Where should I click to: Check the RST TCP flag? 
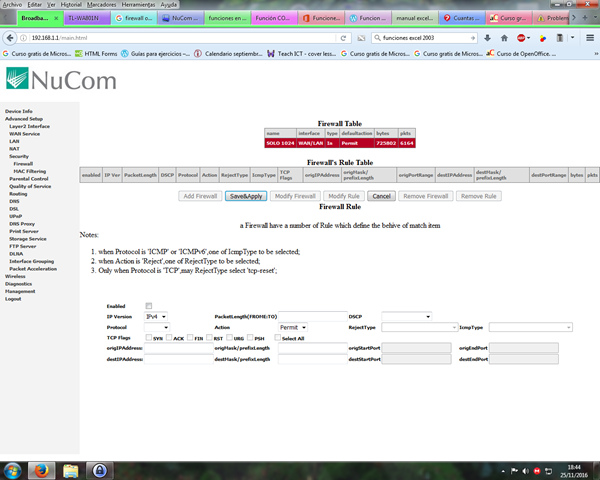coord(209,338)
